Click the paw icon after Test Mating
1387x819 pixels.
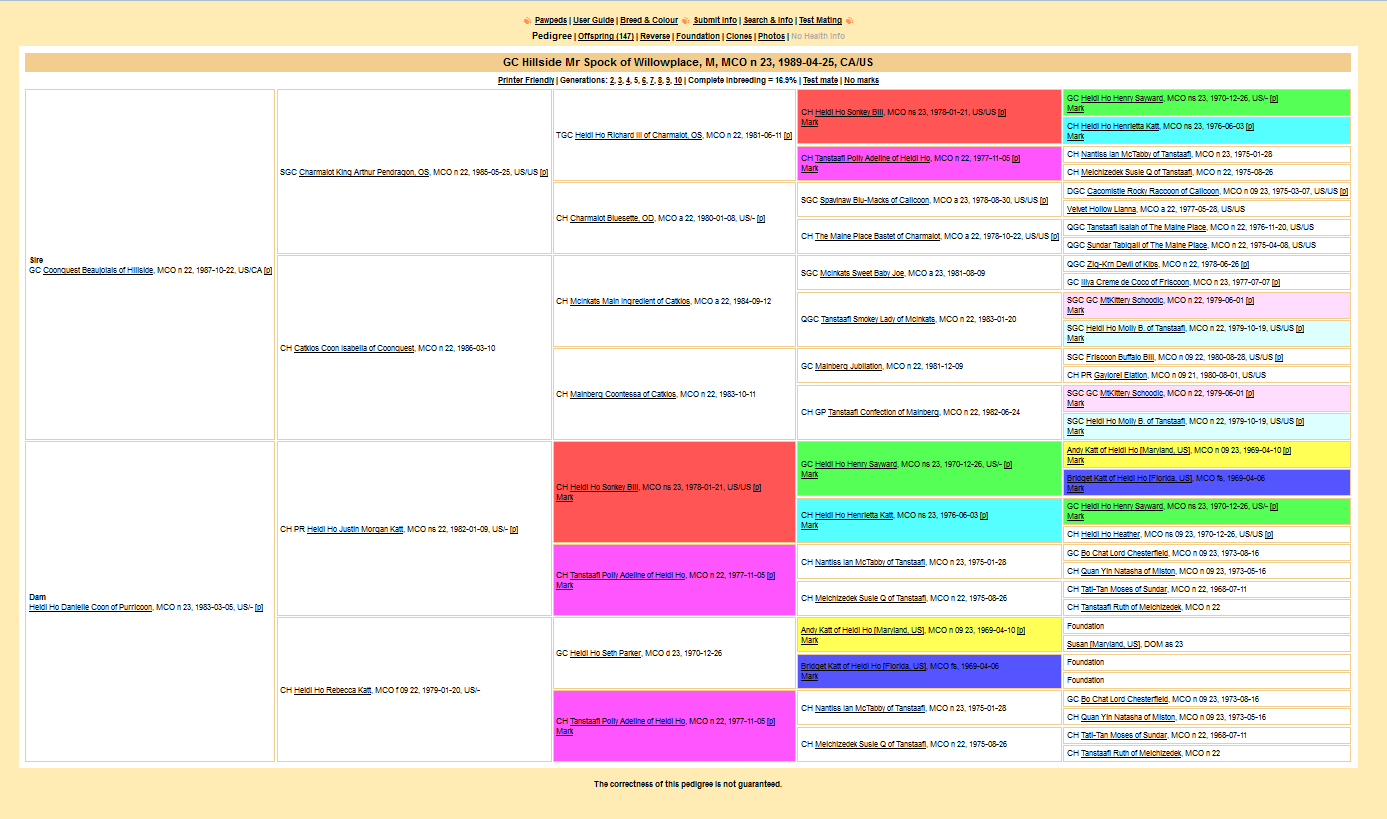click(849, 20)
